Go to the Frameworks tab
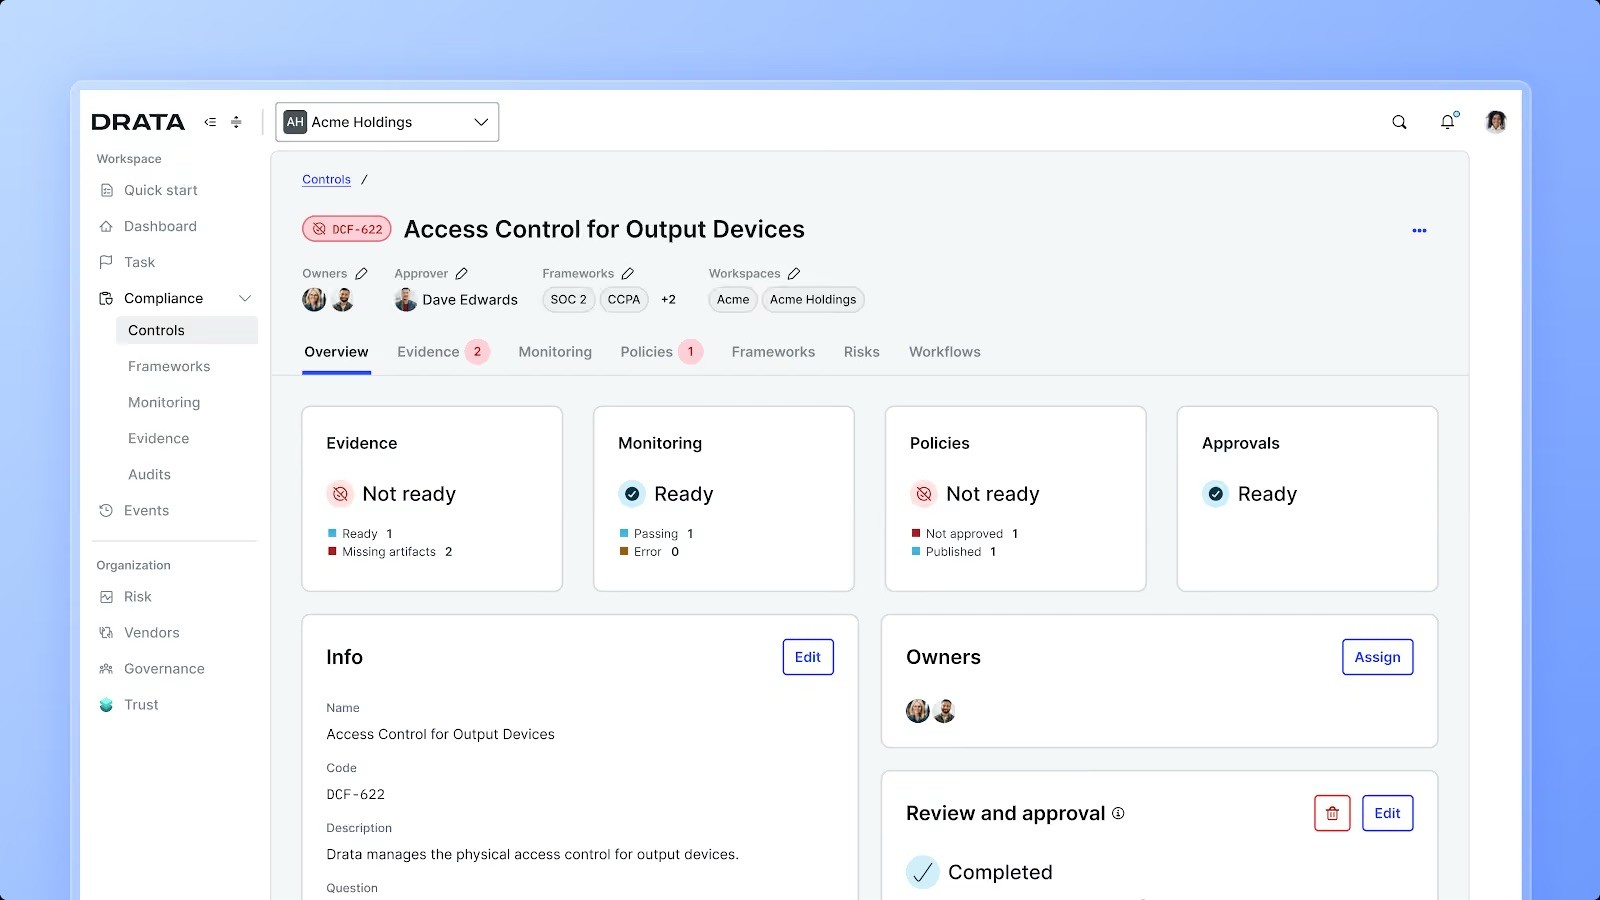Image resolution: width=1600 pixels, height=900 pixels. pos(773,352)
